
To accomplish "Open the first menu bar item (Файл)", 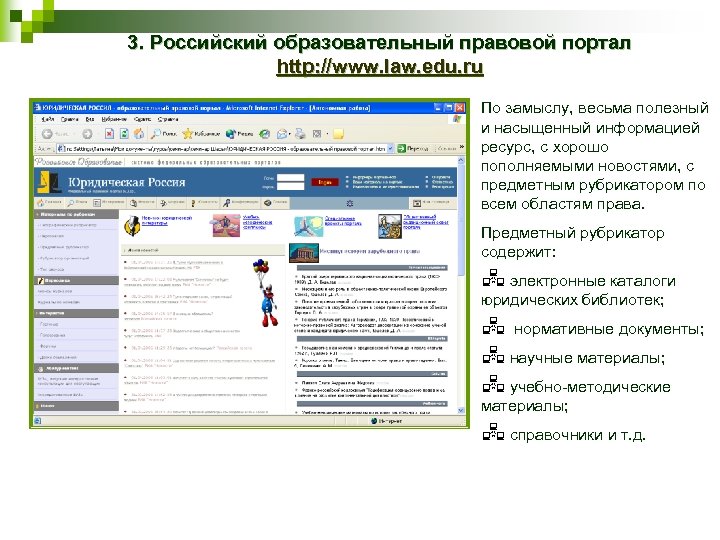I will (x=48, y=119).
